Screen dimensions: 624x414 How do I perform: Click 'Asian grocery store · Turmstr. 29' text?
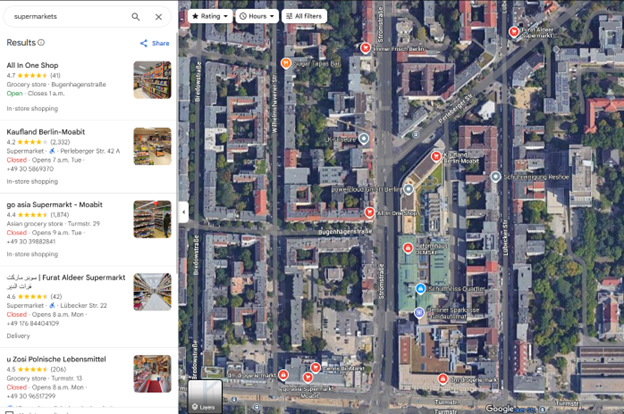coord(53,224)
